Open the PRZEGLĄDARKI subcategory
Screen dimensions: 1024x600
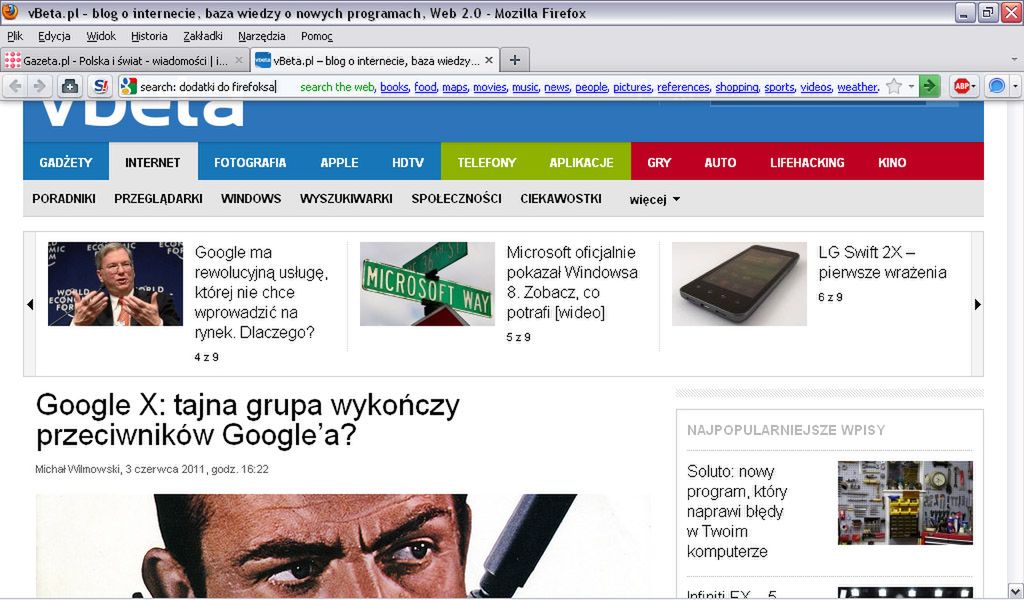pyautogui.click(x=158, y=198)
